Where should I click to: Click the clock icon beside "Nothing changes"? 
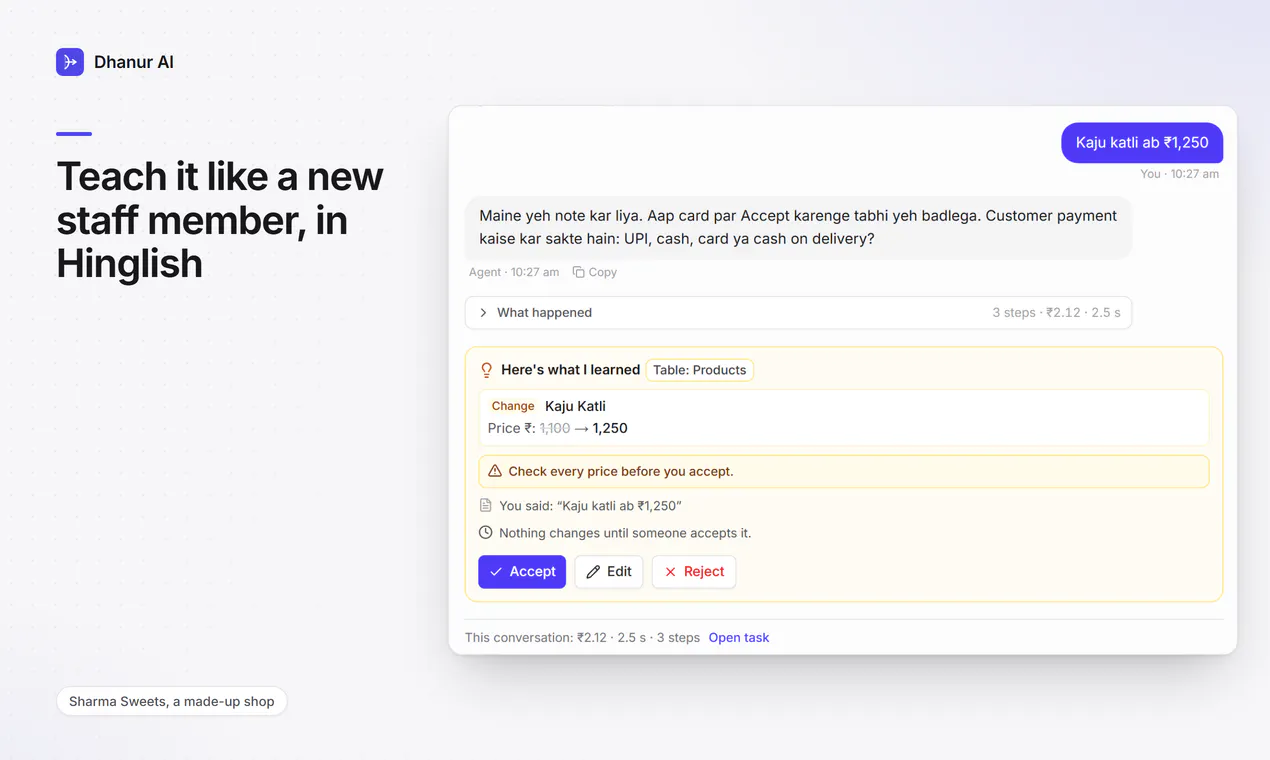point(486,533)
